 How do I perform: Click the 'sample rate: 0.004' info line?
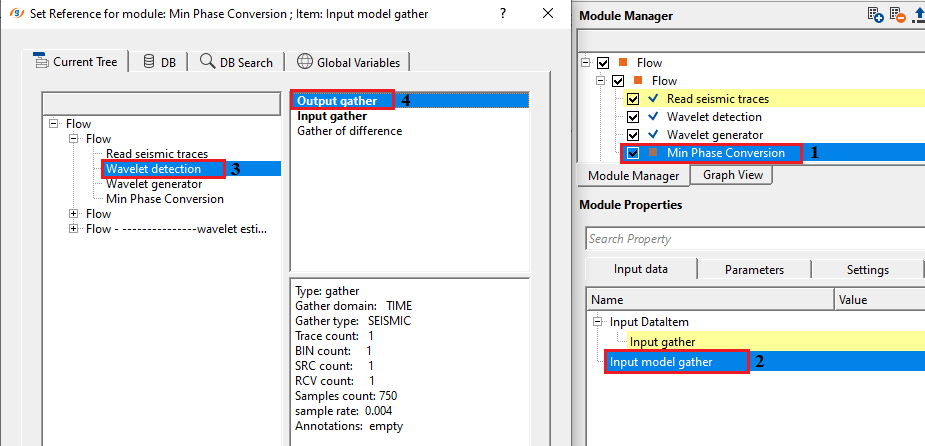point(343,411)
